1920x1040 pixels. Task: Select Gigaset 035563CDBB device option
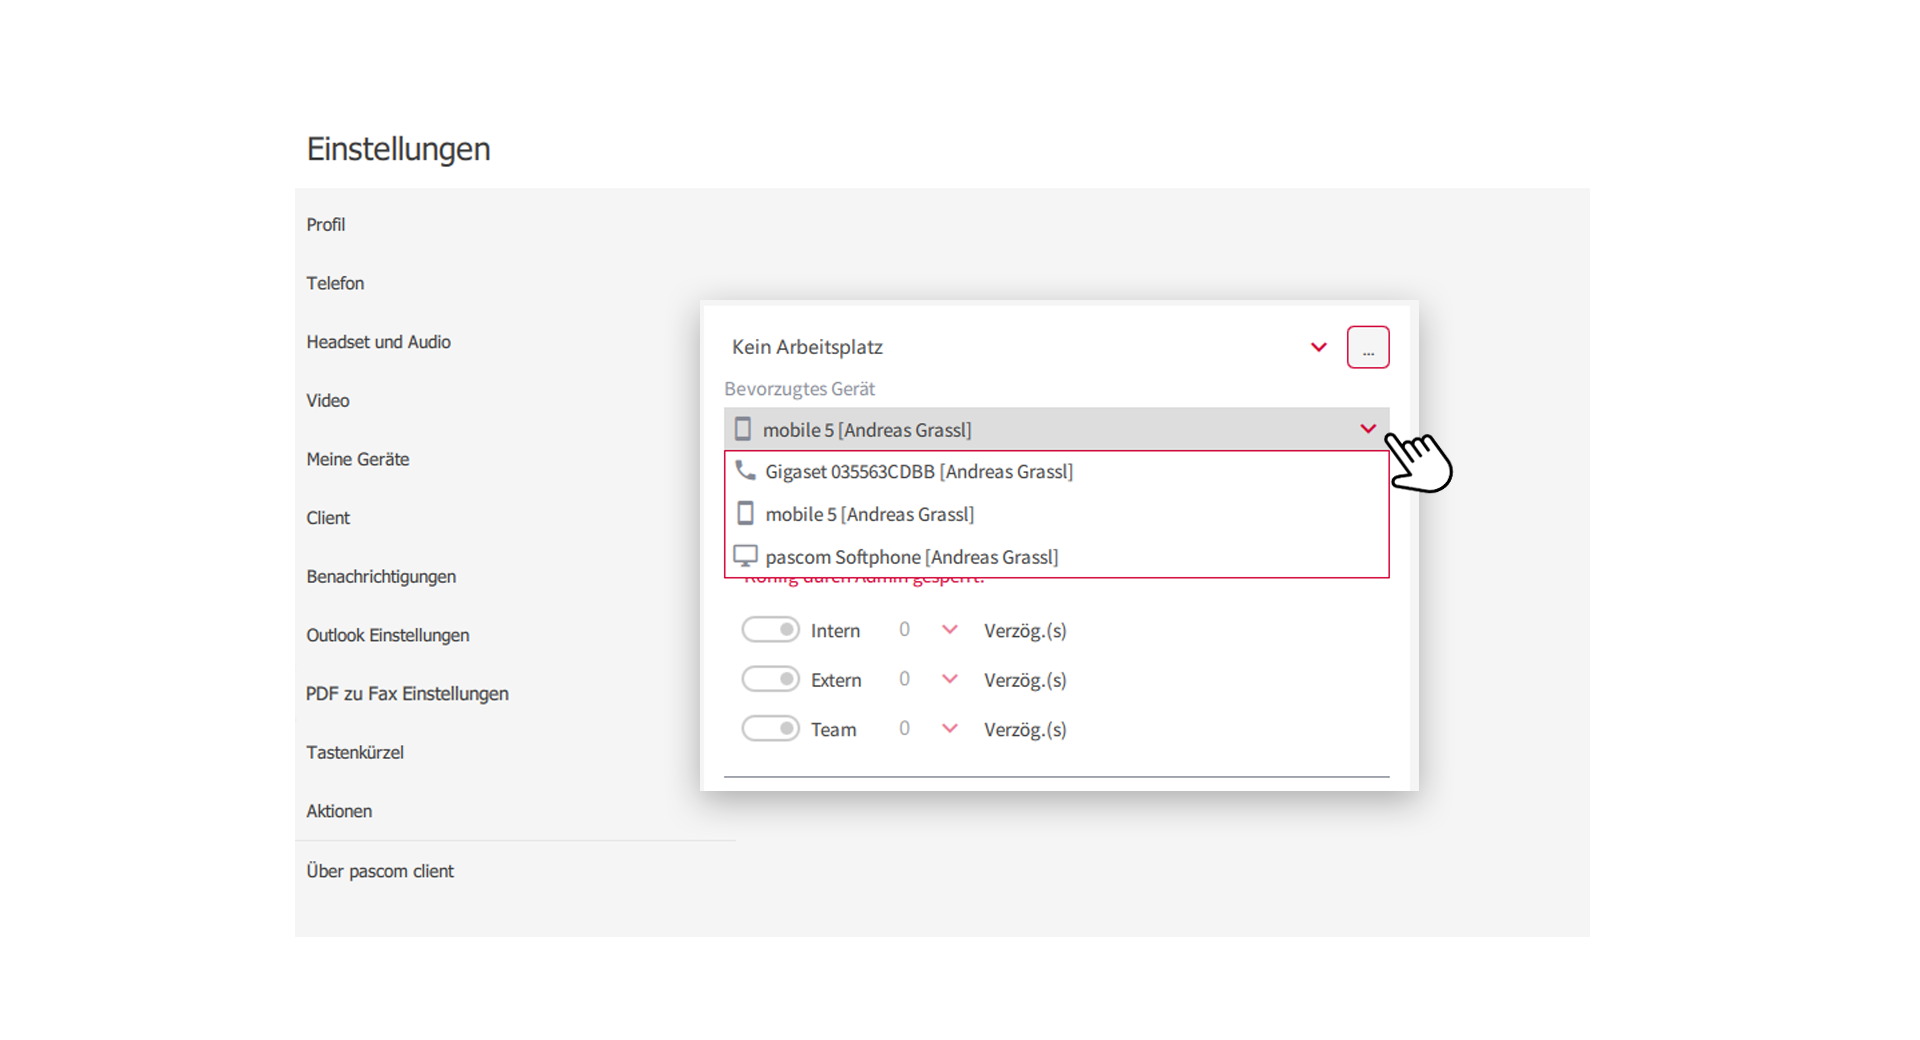1057,471
